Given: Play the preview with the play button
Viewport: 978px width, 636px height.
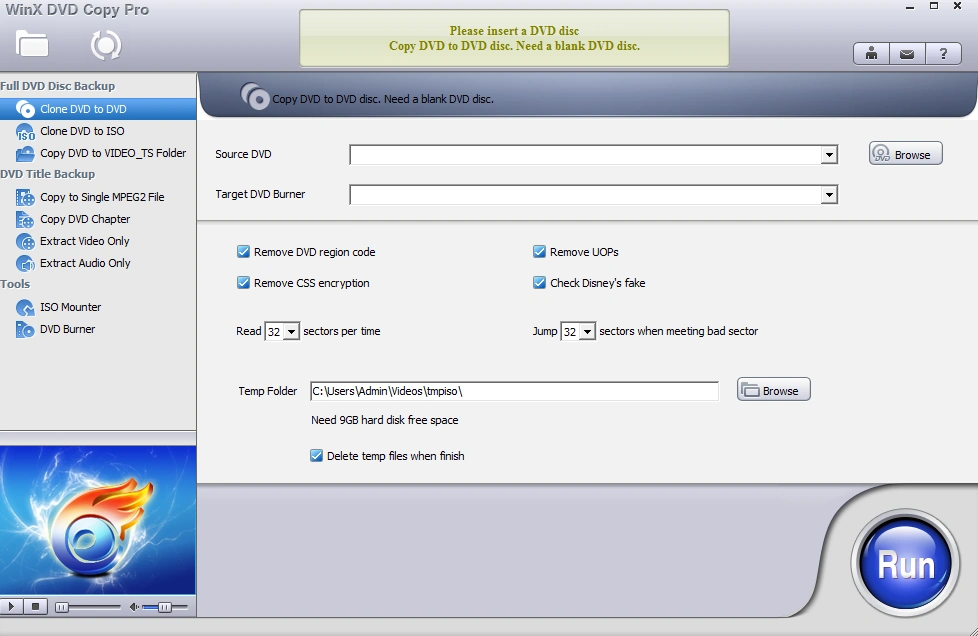Looking at the screenshot, I should (11, 606).
